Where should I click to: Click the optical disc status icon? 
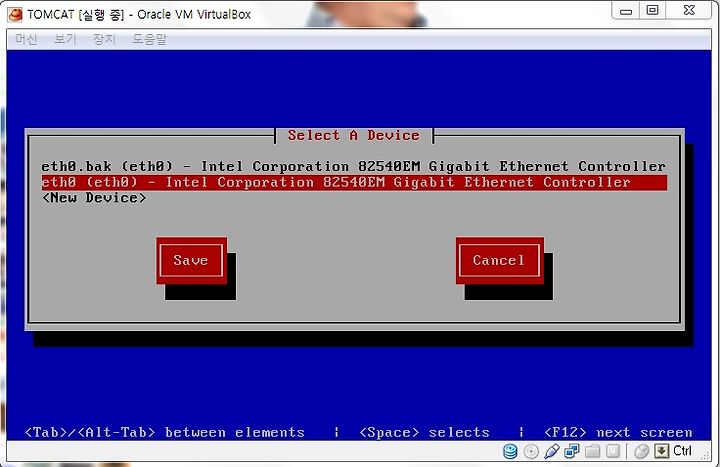(531, 451)
